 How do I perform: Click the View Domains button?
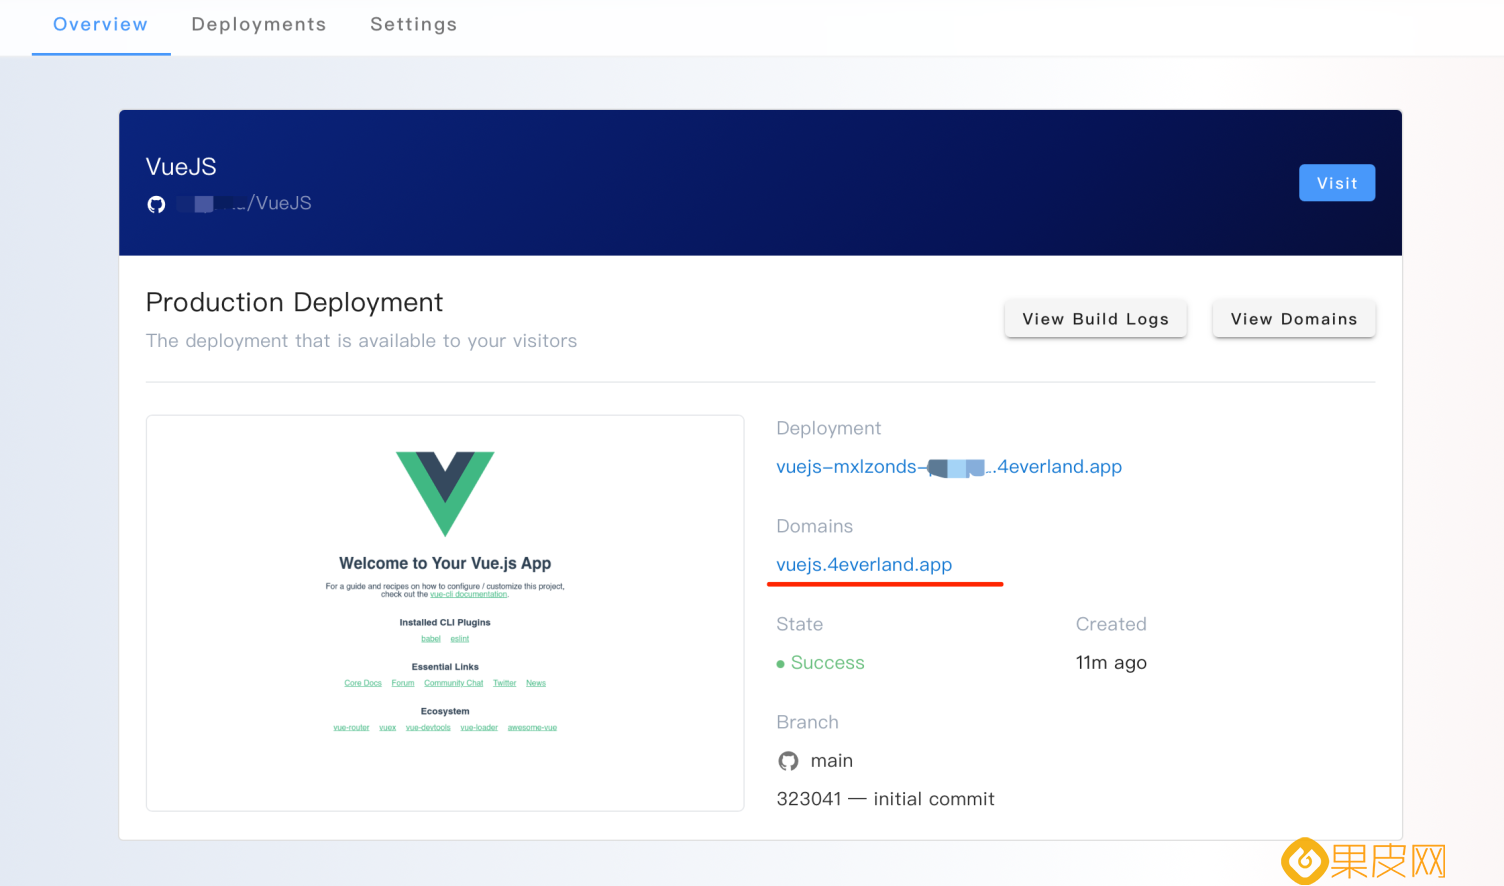[x=1294, y=319]
